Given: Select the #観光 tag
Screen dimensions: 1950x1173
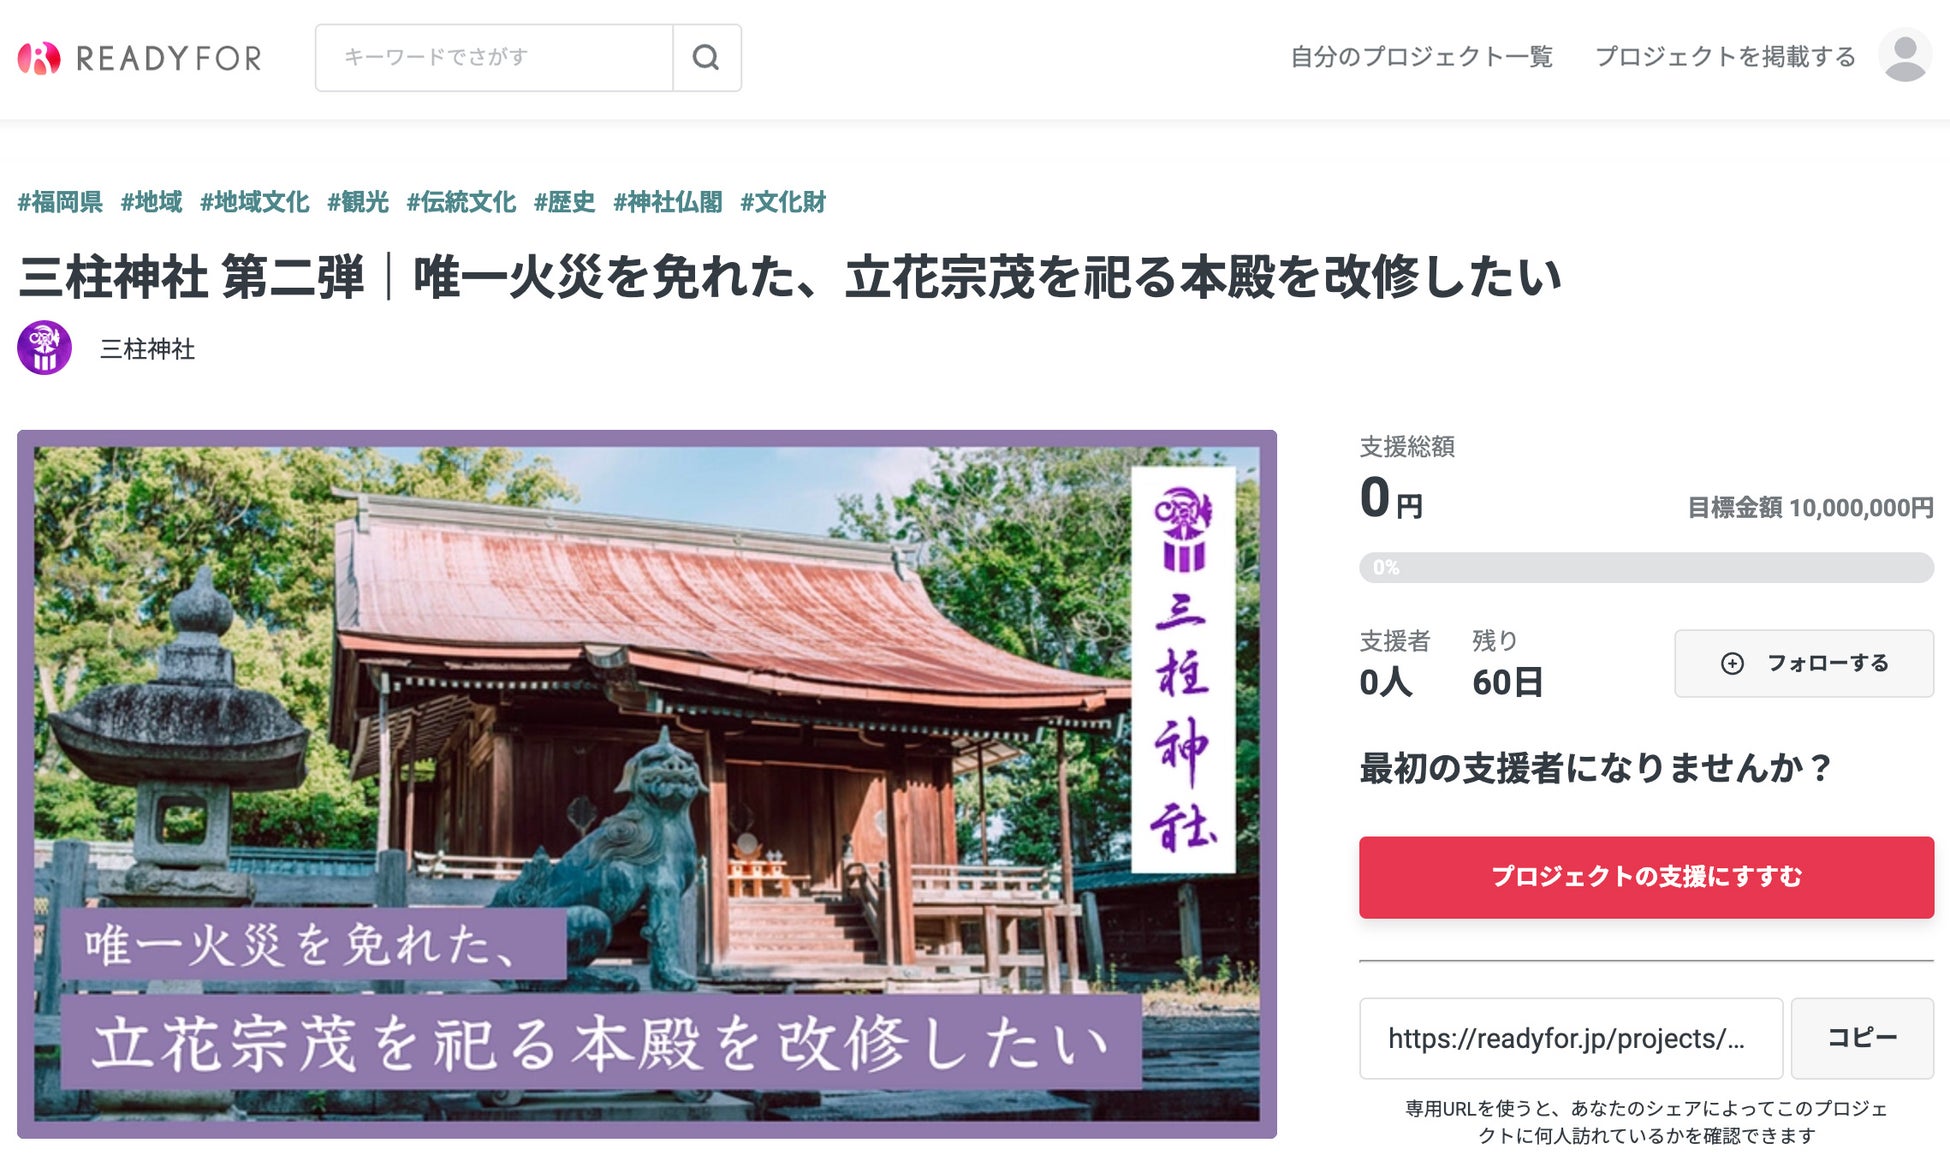Looking at the screenshot, I should click(357, 202).
